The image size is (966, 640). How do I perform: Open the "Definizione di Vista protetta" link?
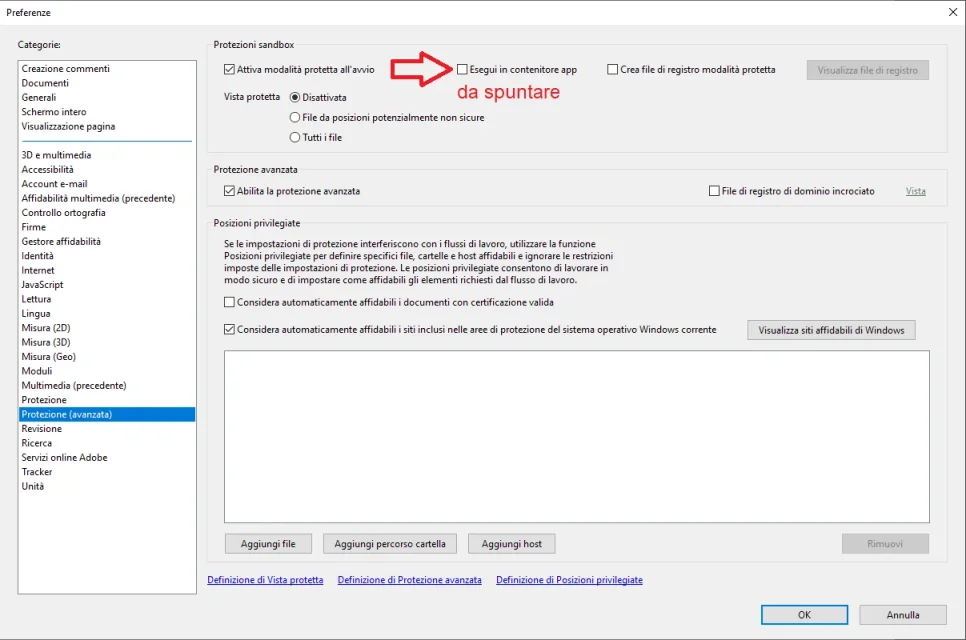click(x=266, y=580)
